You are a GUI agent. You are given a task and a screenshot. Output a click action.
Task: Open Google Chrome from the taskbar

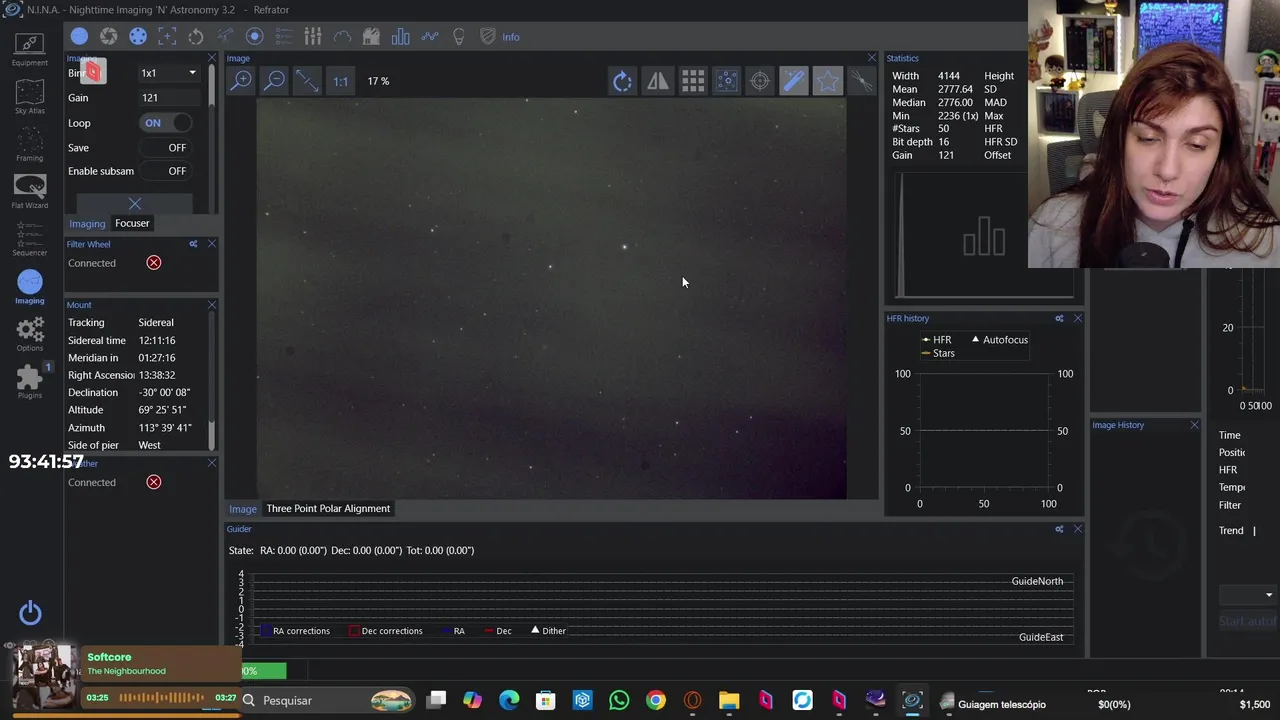point(655,701)
